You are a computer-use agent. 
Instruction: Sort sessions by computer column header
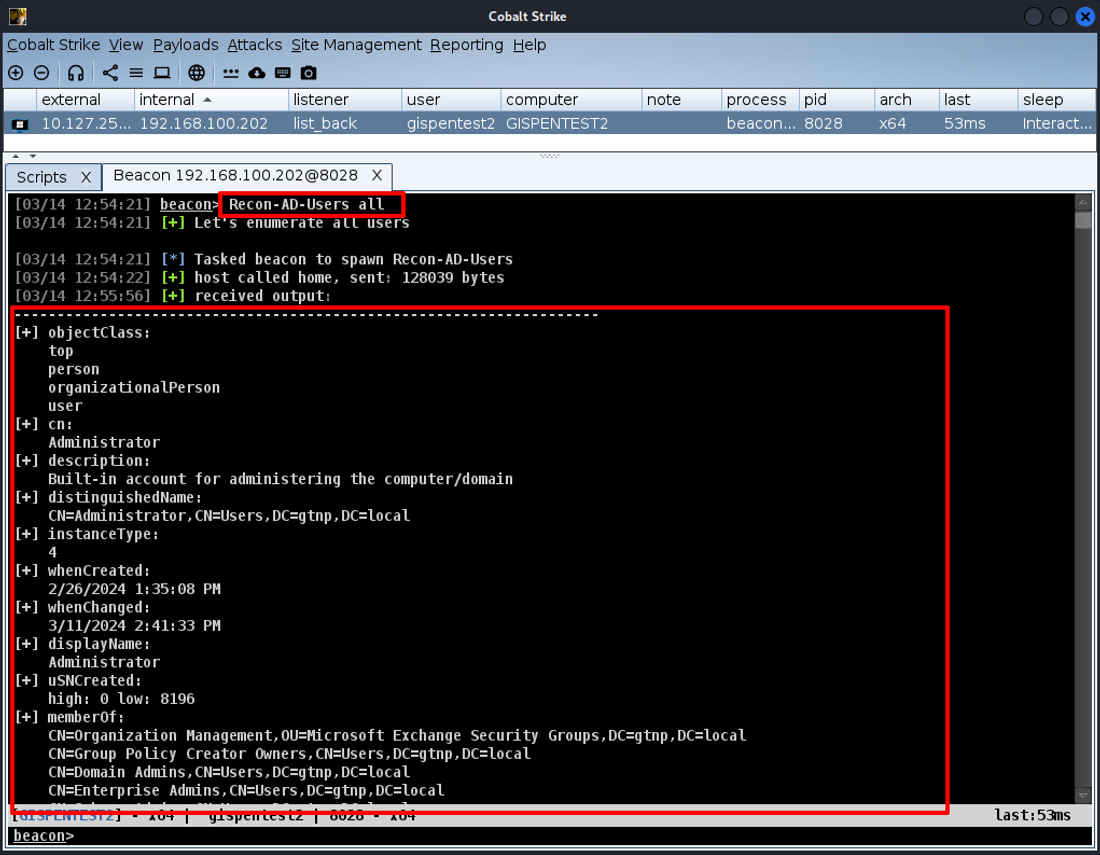pyautogui.click(x=572, y=100)
